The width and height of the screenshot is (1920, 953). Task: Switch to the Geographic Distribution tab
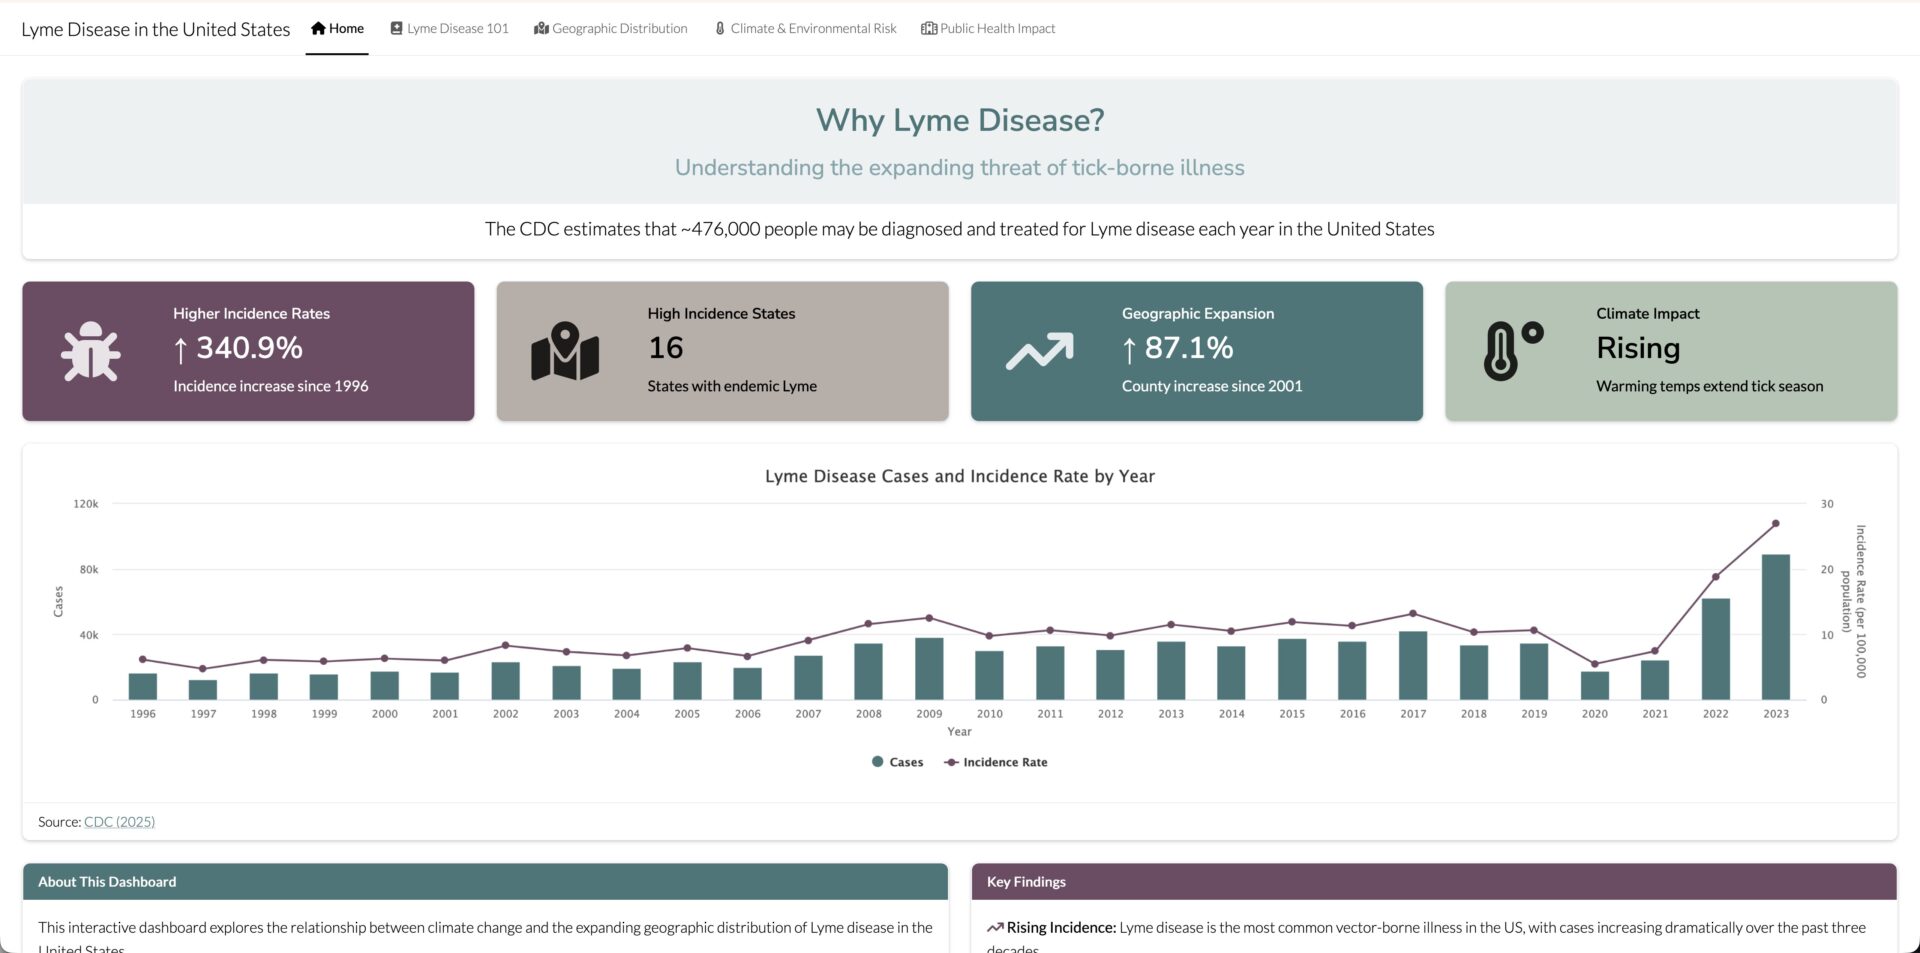tap(610, 28)
